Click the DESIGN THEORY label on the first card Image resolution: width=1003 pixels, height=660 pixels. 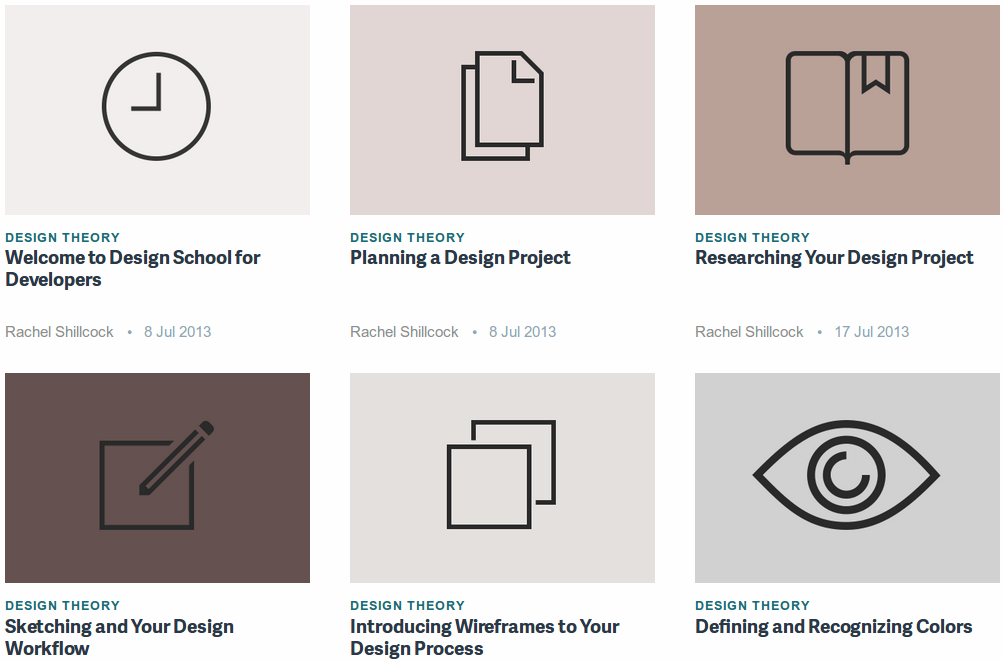click(62, 238)
